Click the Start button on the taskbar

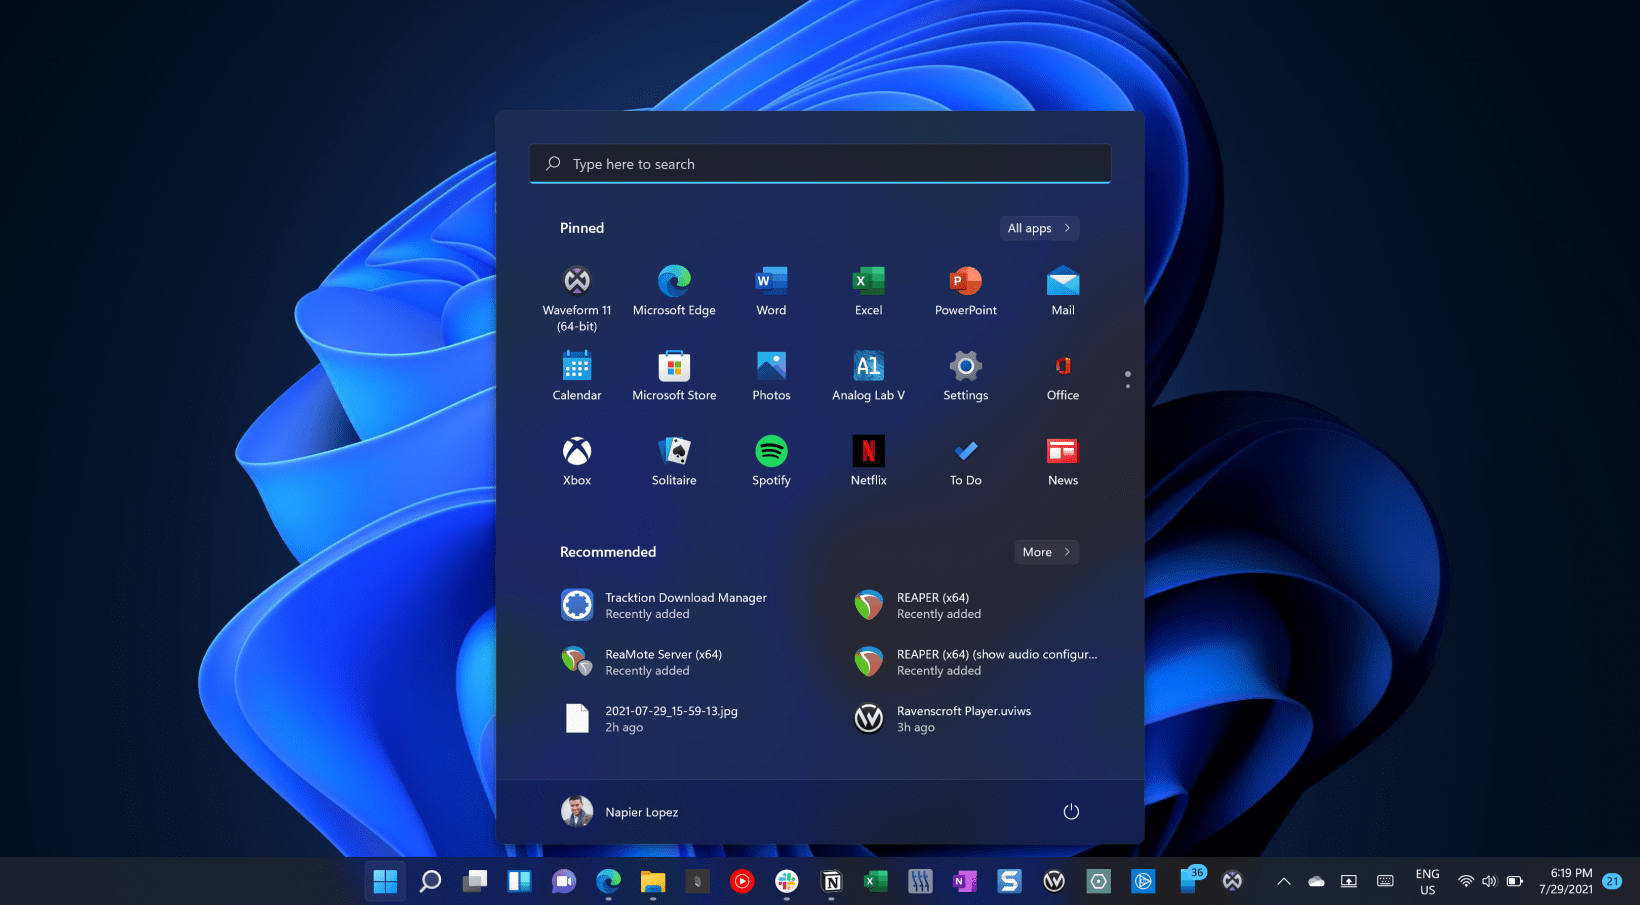385,881
